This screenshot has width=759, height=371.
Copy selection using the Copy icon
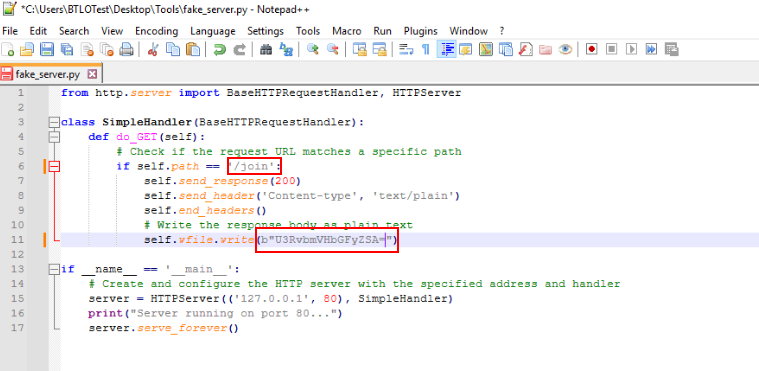point(172,49)
